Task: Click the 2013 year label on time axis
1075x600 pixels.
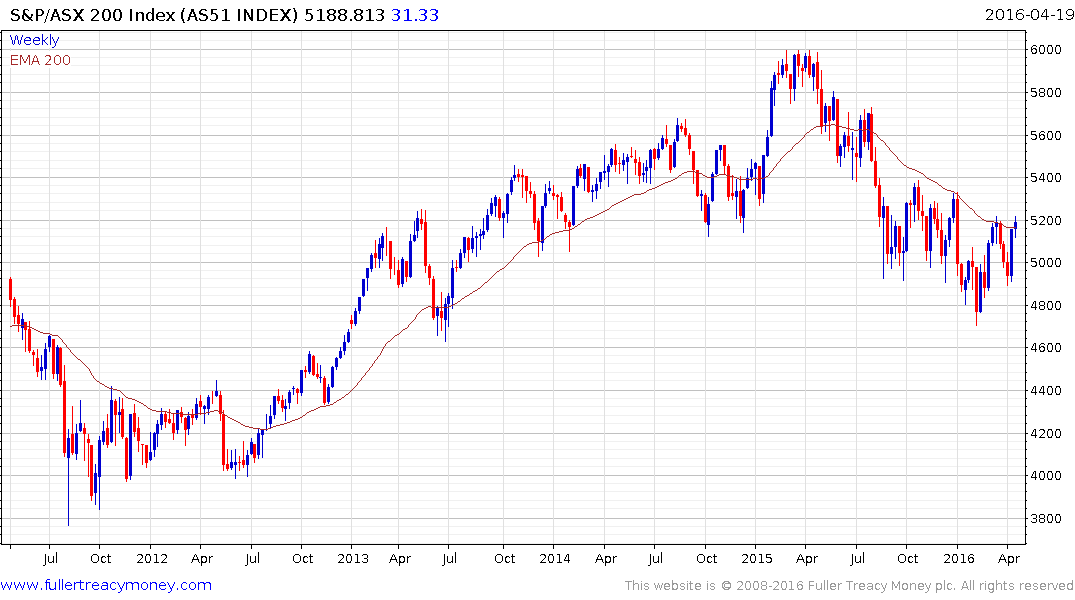Action: click(x=353, y=558)
